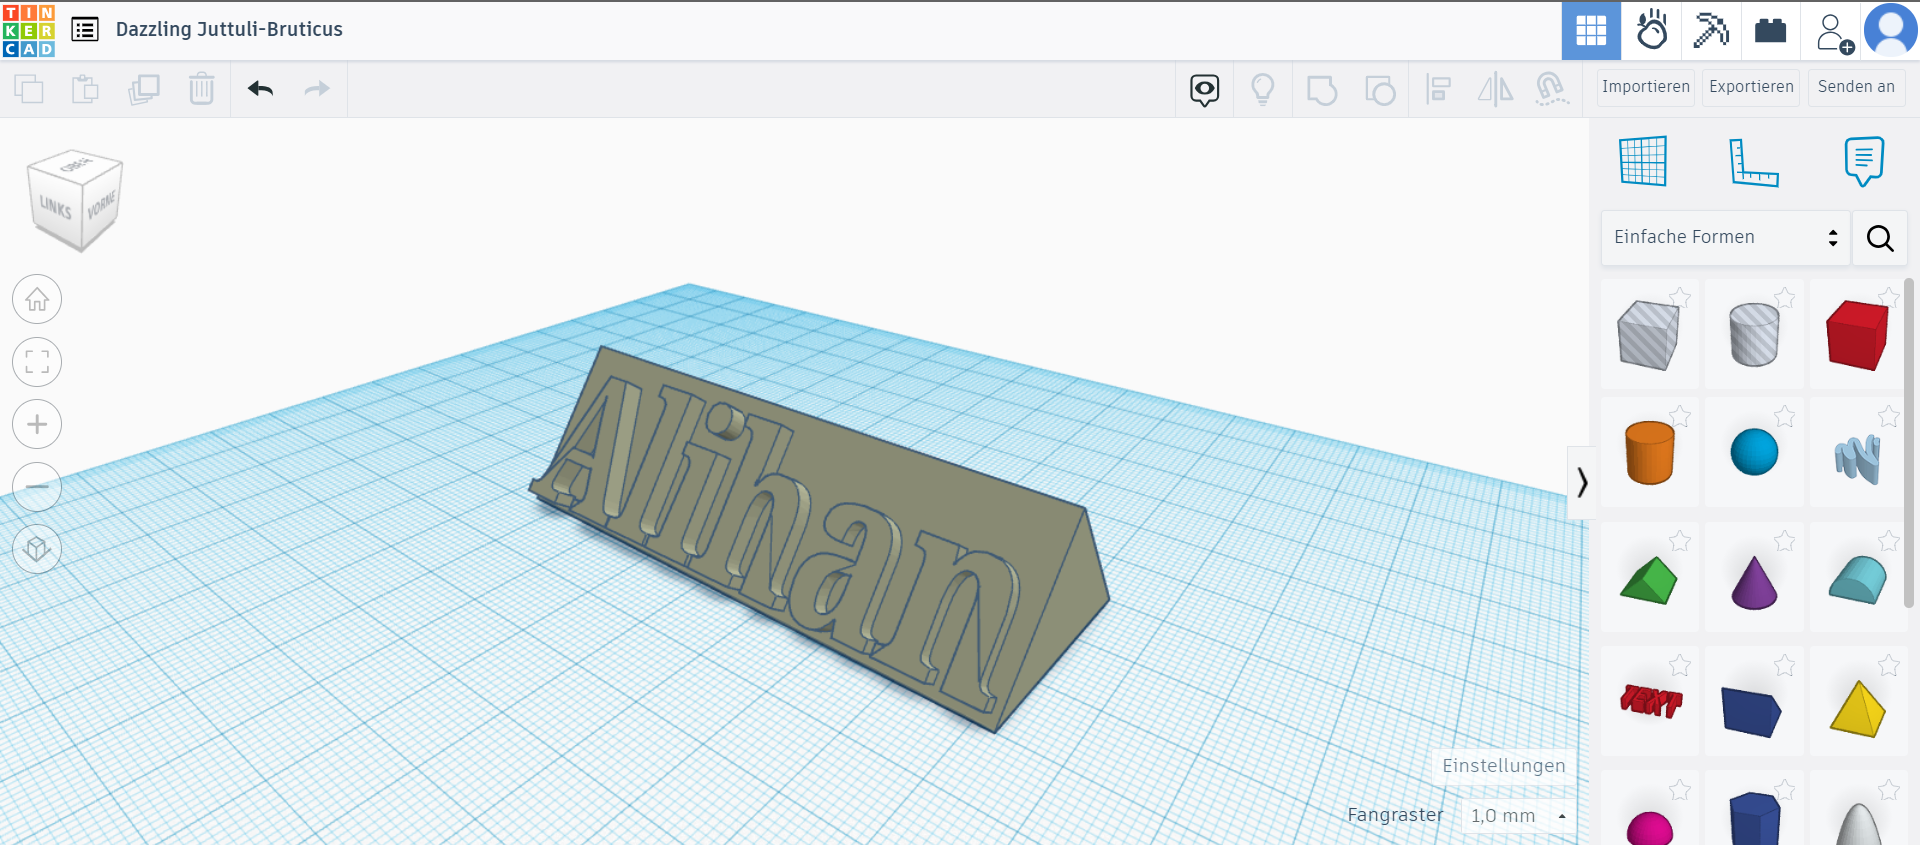
Task: Click the Home view button
Action: coord(37,299)
